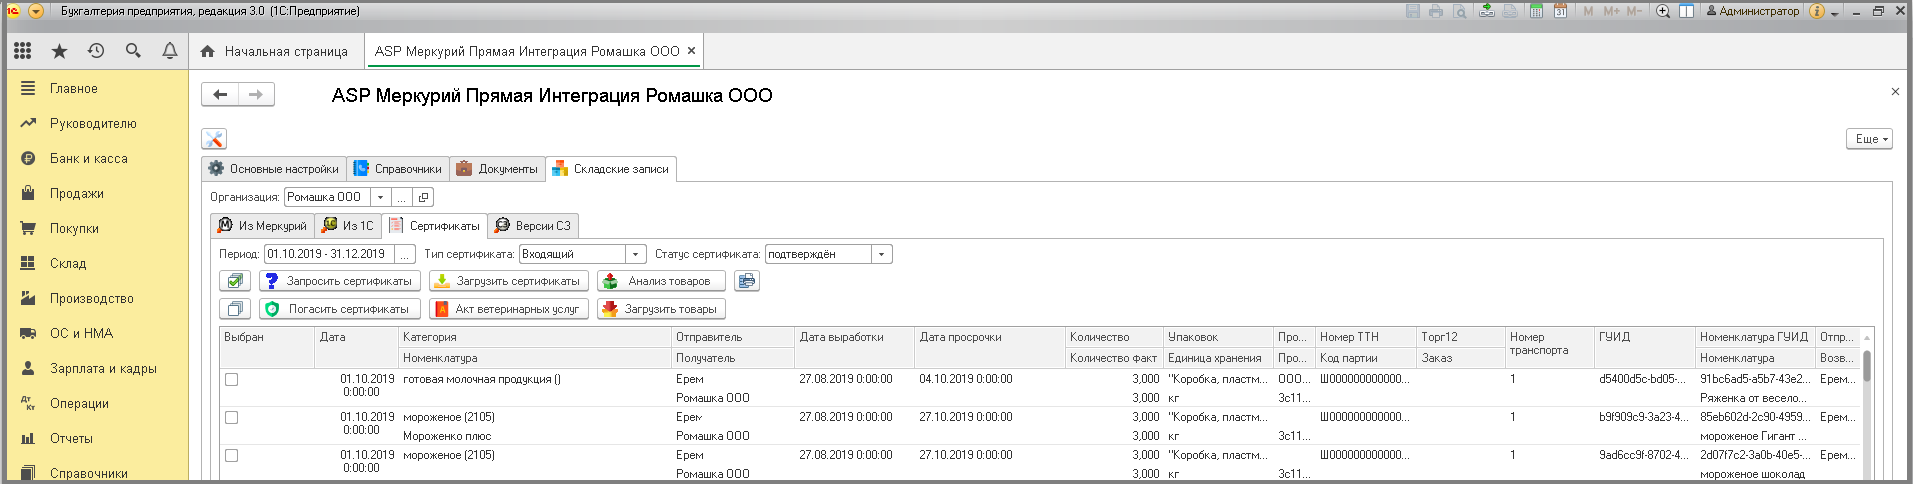Open the sections menu grid icon
The image size is (1913, 484).
22,50
